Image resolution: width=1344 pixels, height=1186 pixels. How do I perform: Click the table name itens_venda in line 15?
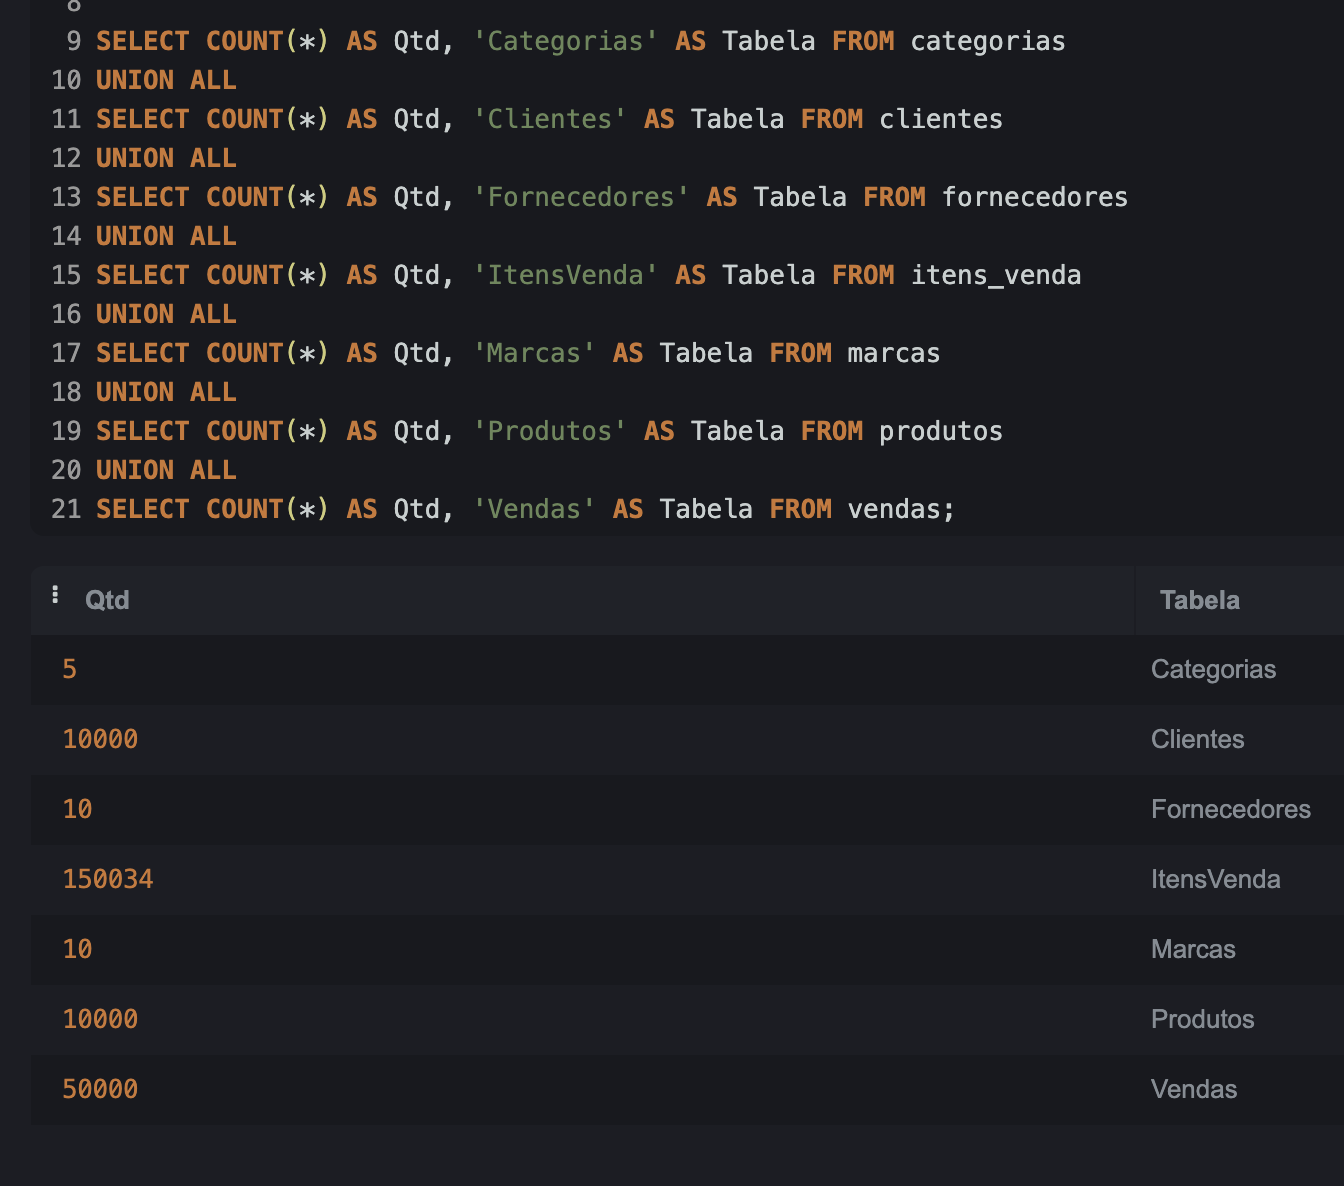(x=996, y=275)
